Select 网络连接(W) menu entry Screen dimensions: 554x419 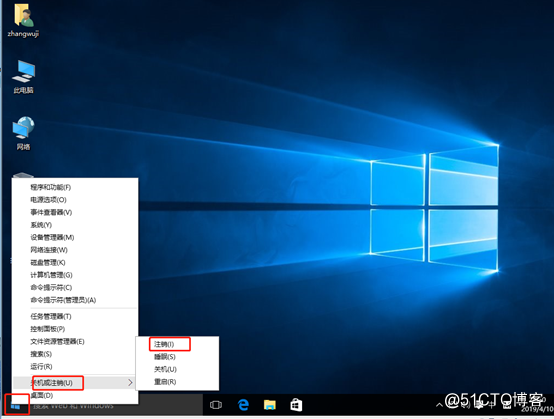click(x=75, y=250)
